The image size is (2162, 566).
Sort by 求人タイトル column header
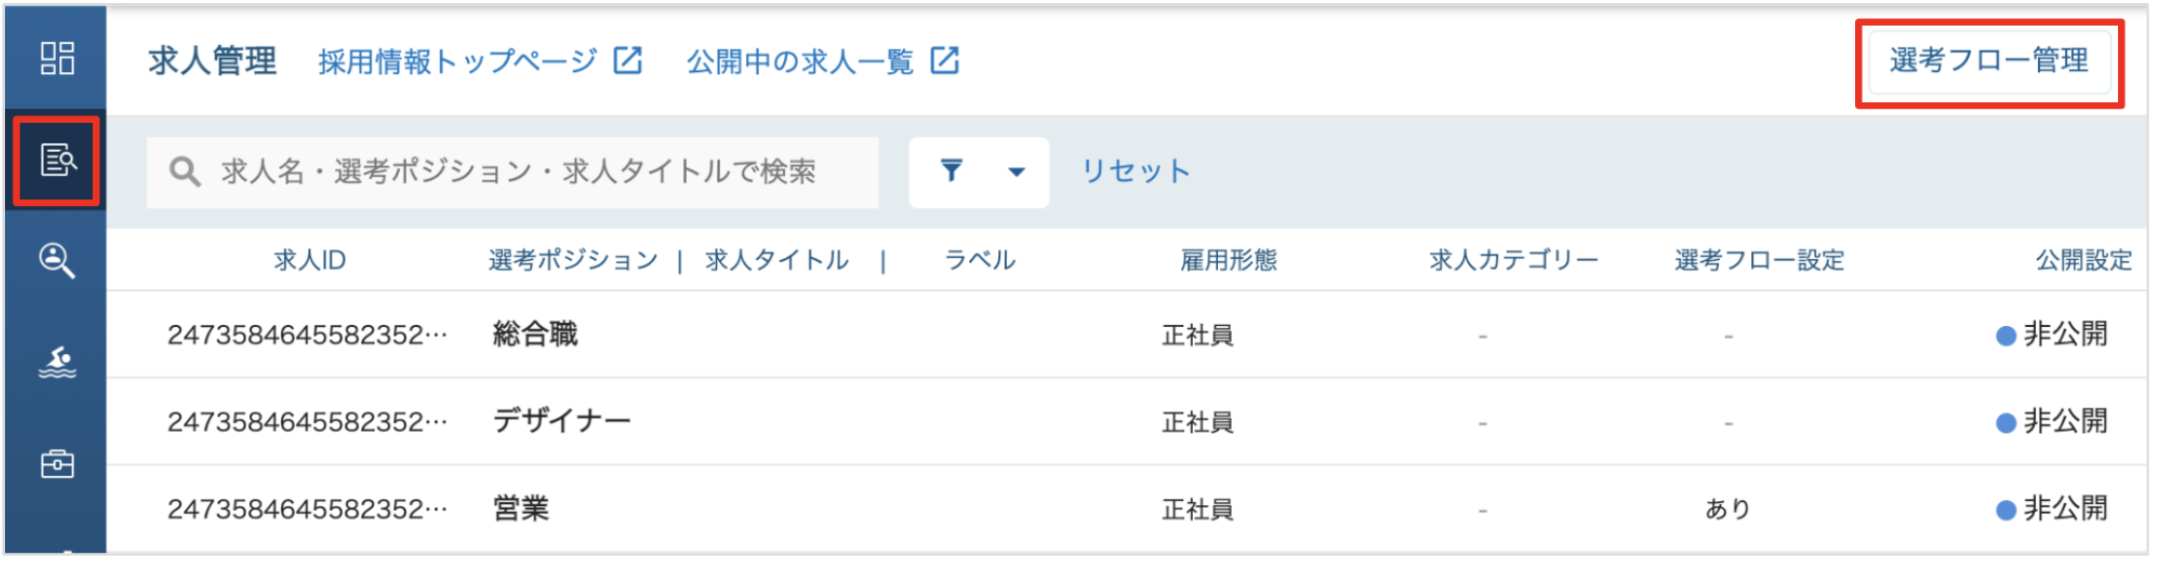pos(777,260)
